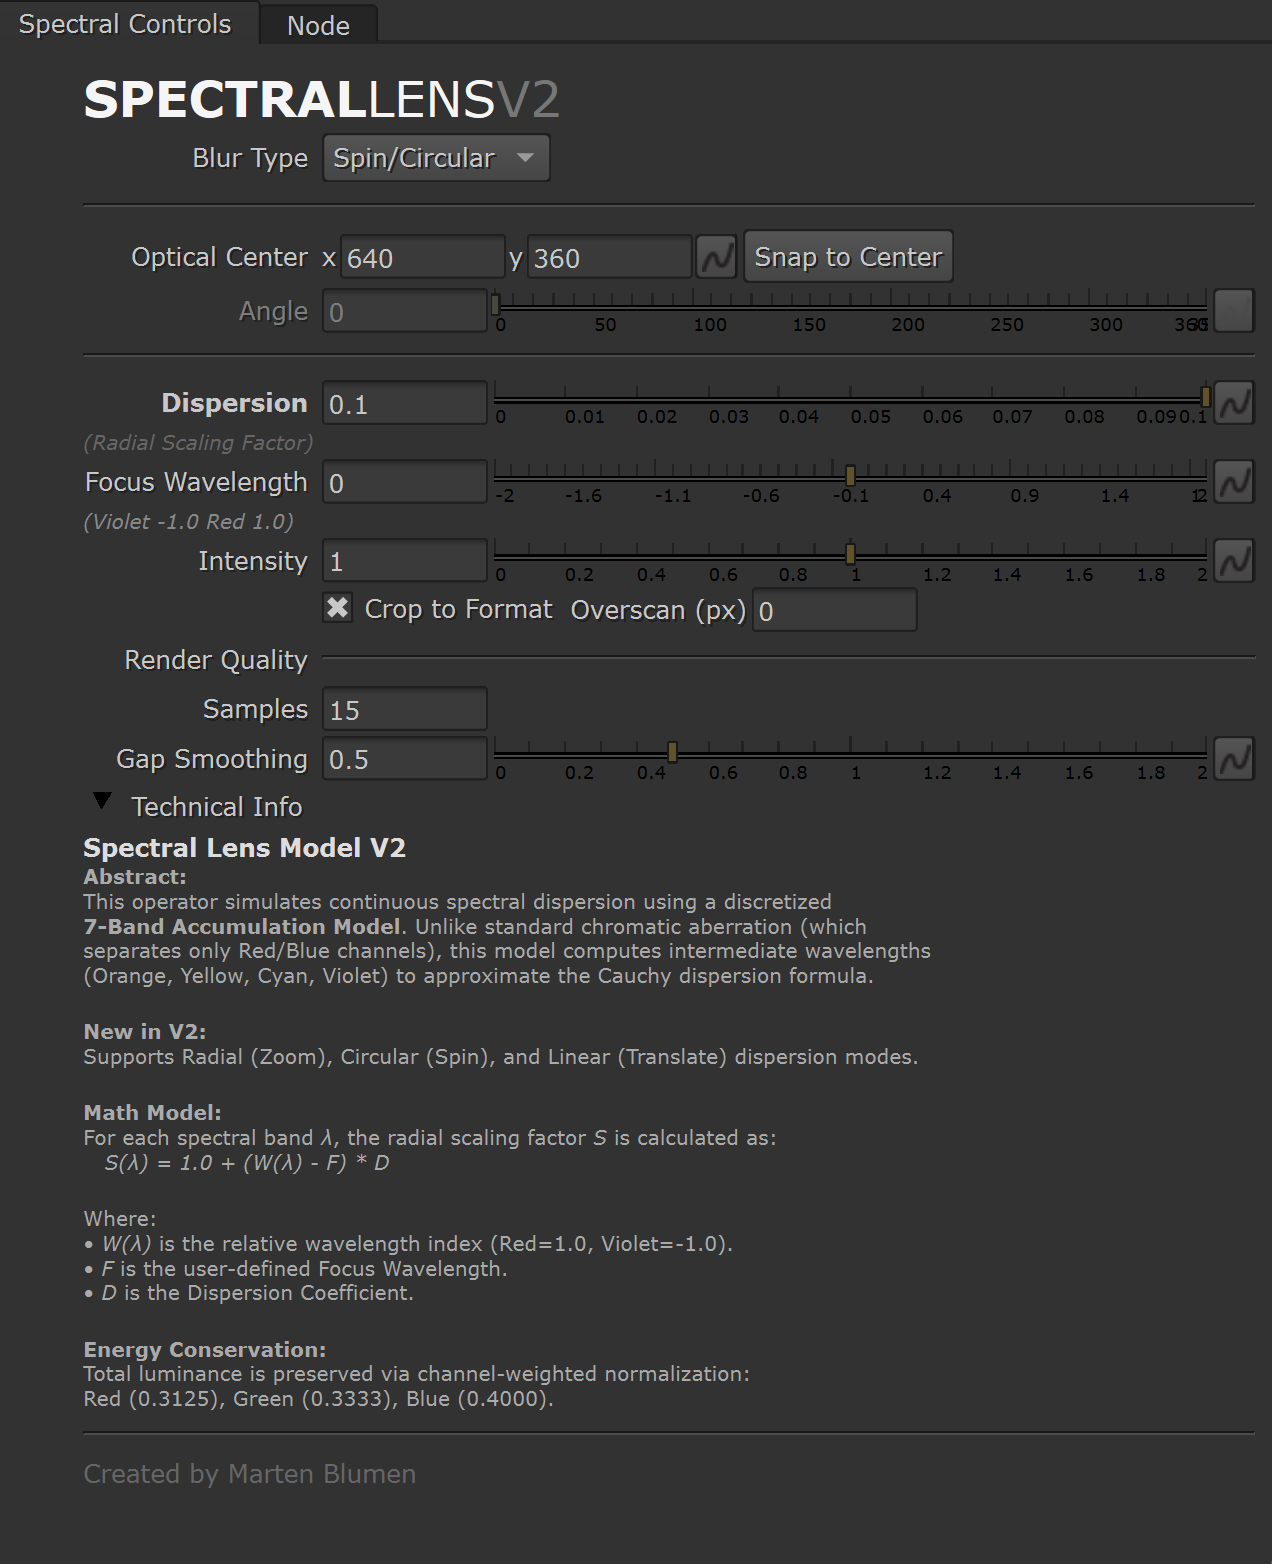The width and height of the screenshot is (1272, 1564).
Task: Click the Optical Center y value field
Action: (x=608, y=258)
